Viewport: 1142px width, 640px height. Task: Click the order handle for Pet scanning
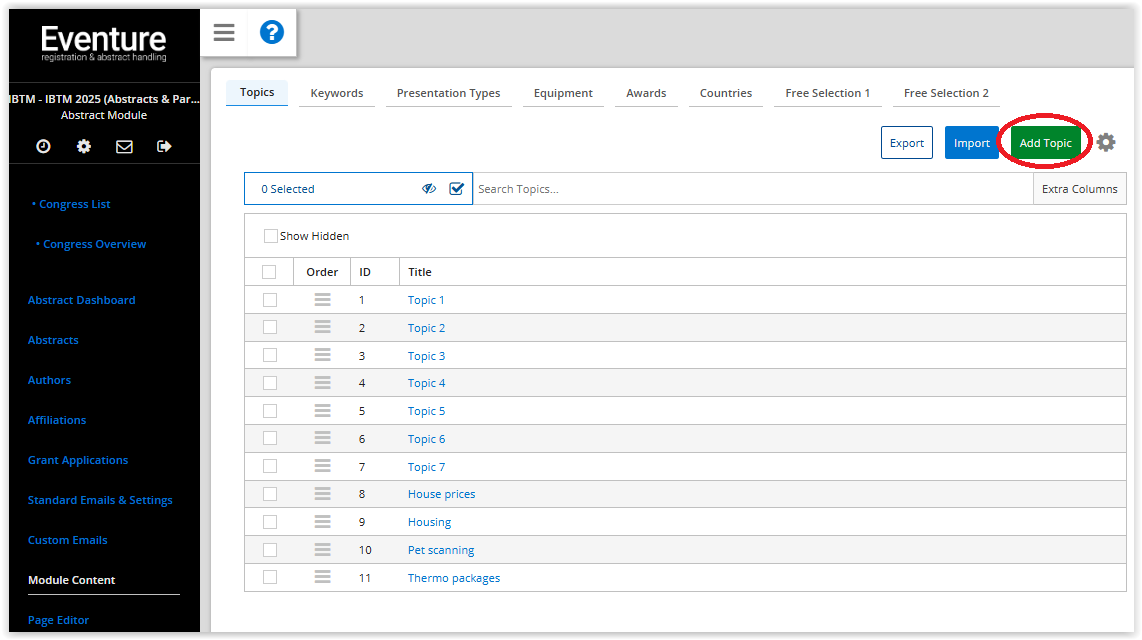click(323, 550)
